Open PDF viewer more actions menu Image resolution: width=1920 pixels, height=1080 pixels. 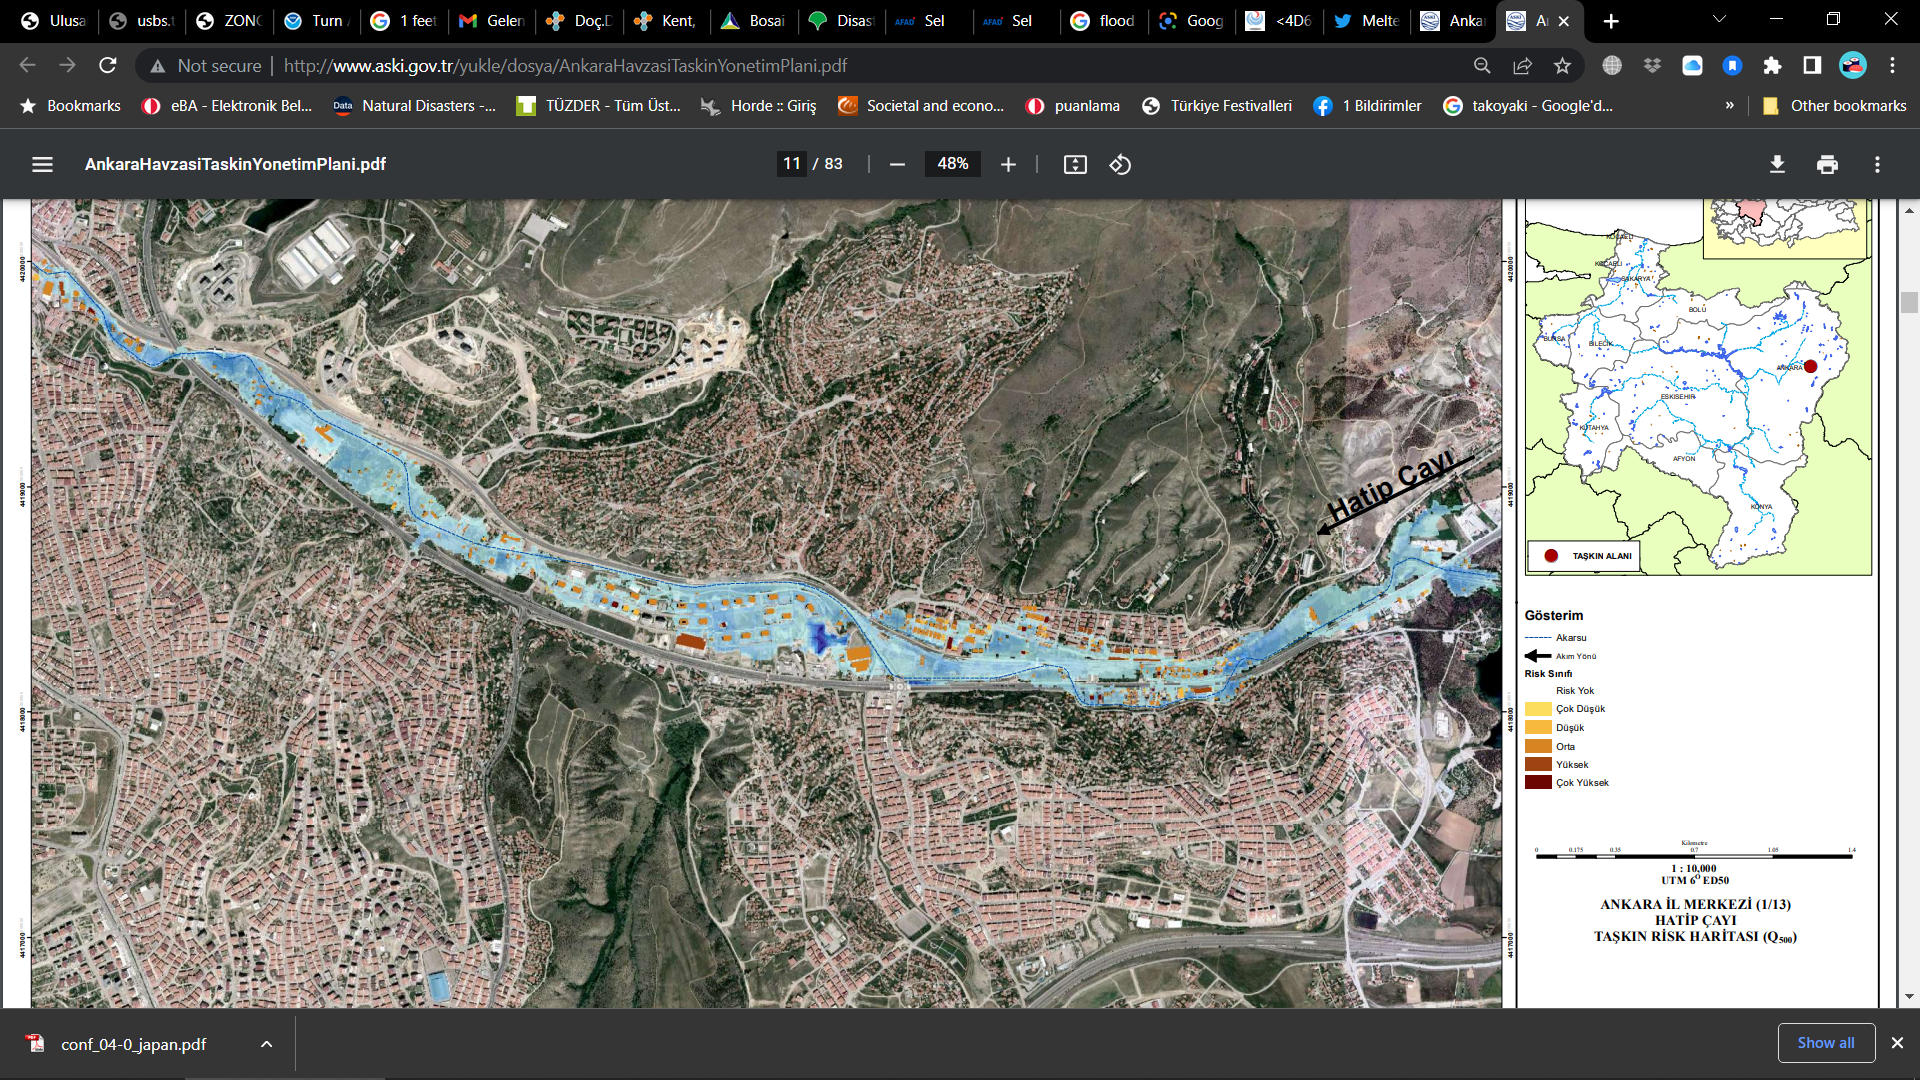[1877, 164]
